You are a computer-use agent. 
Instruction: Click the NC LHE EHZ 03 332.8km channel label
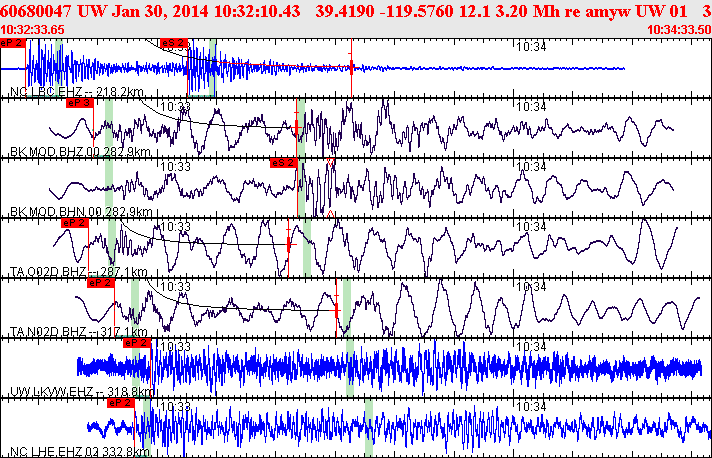(x=80, y=452)
